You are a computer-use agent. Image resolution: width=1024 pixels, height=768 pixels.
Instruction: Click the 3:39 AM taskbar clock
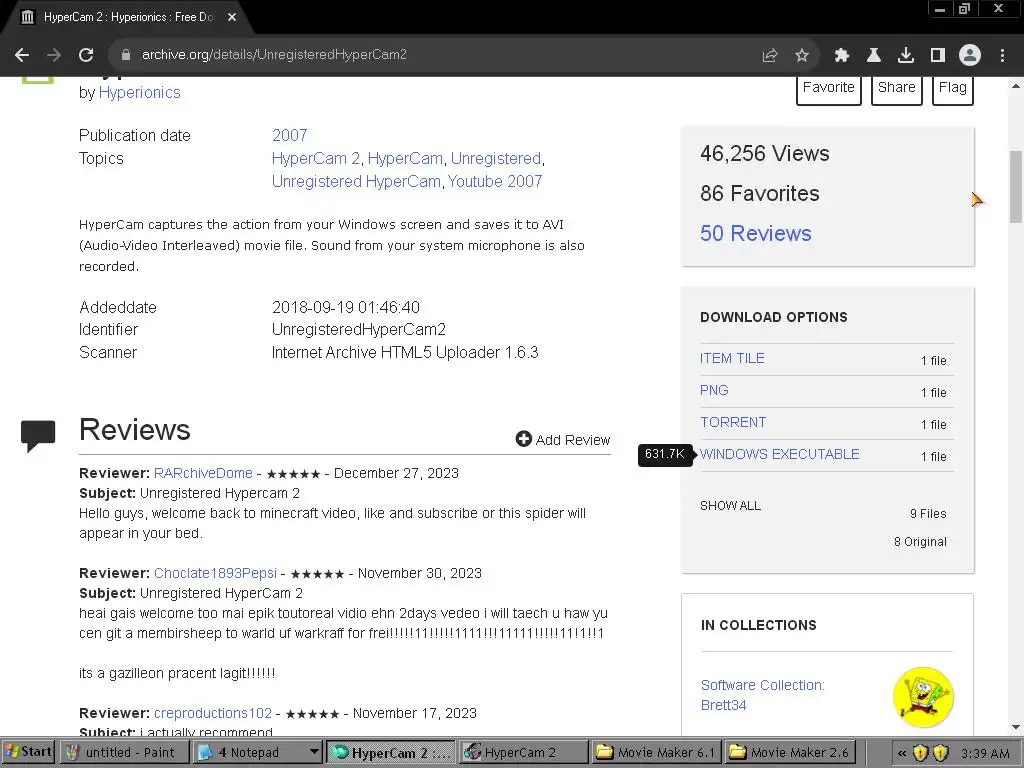[985, 753]
